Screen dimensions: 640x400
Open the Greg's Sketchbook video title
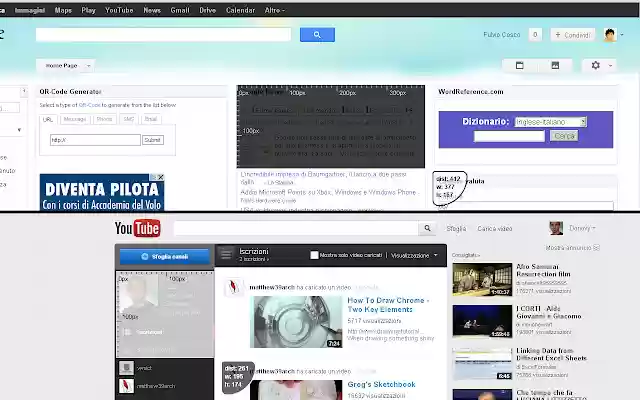[x=381, y=384]
